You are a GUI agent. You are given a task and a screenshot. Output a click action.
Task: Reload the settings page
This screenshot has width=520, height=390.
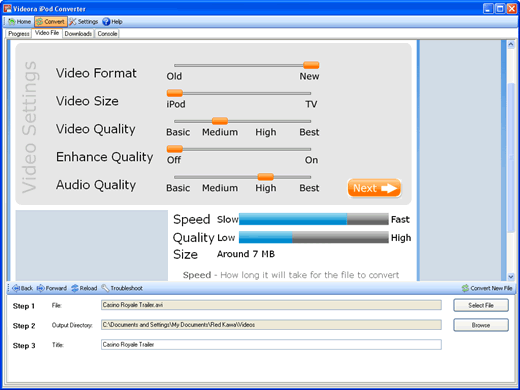(84, 288)
